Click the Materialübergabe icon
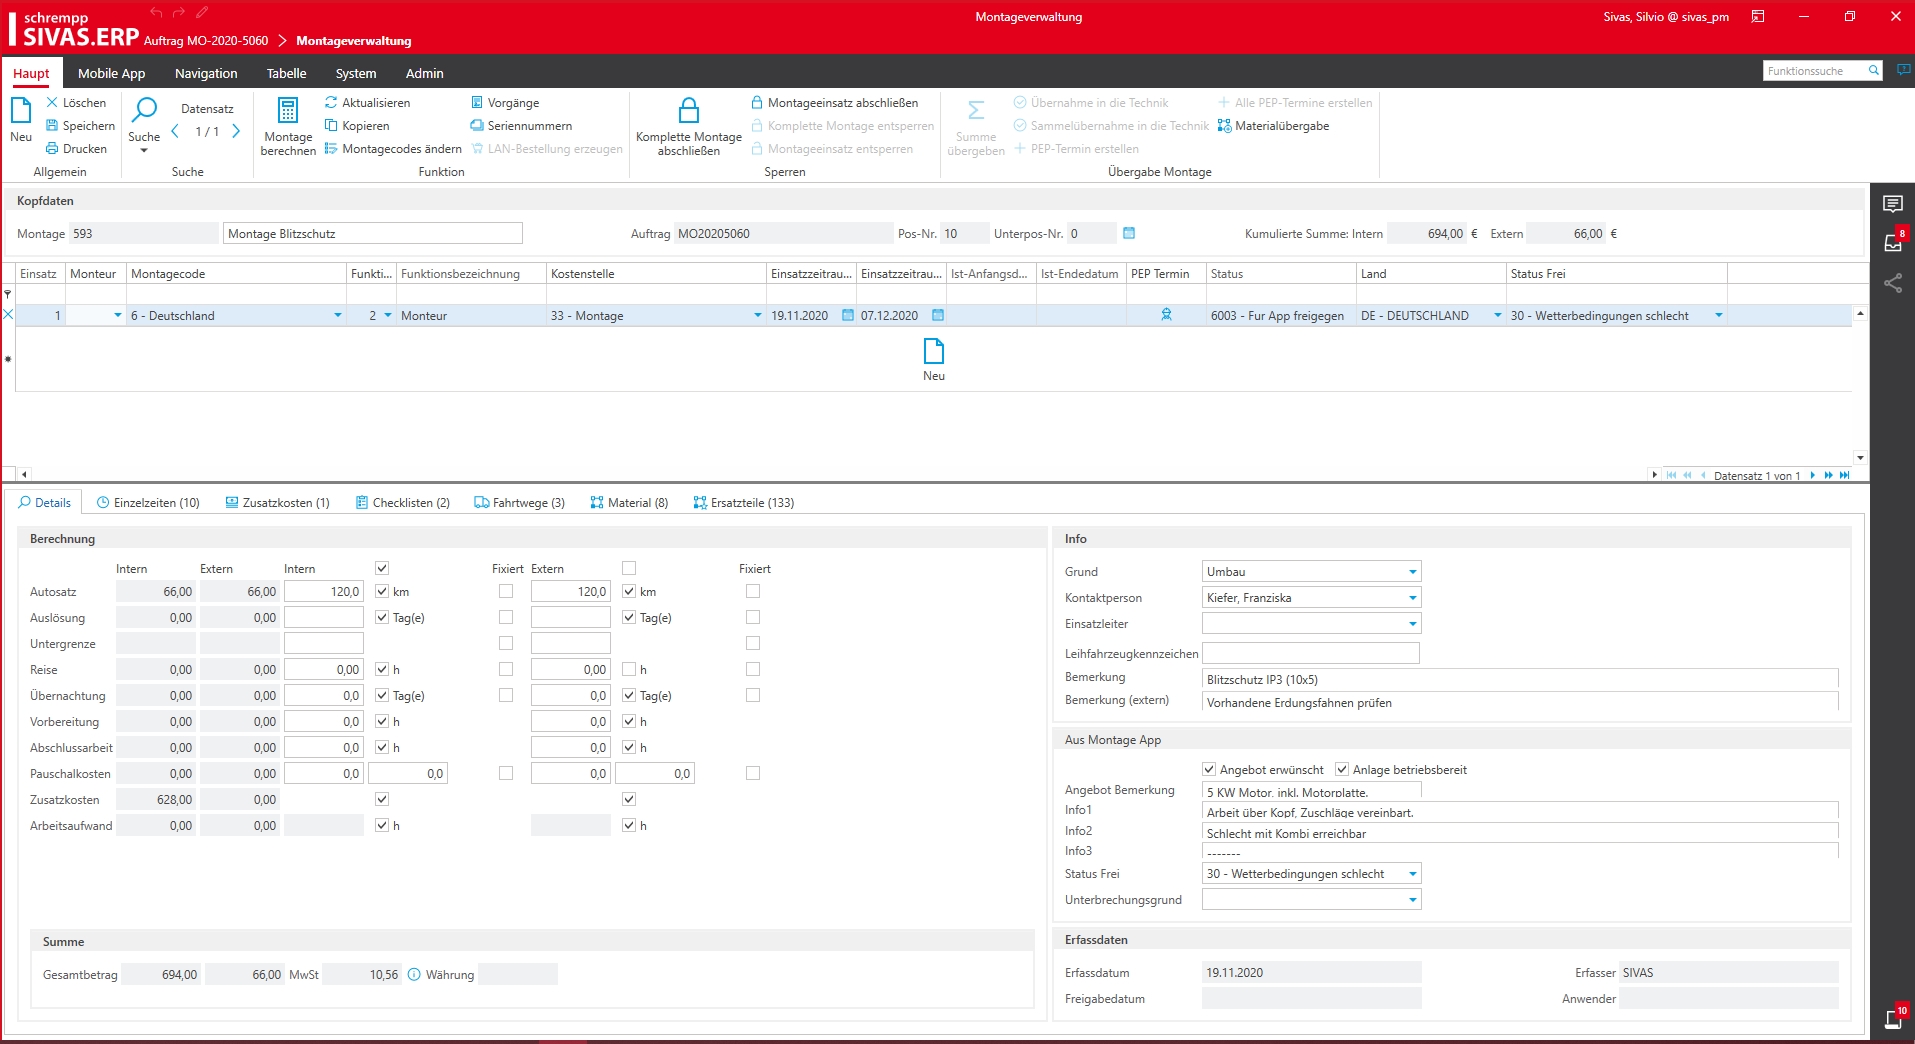Screen dimensions: 1915x1044 (1224, 126)
